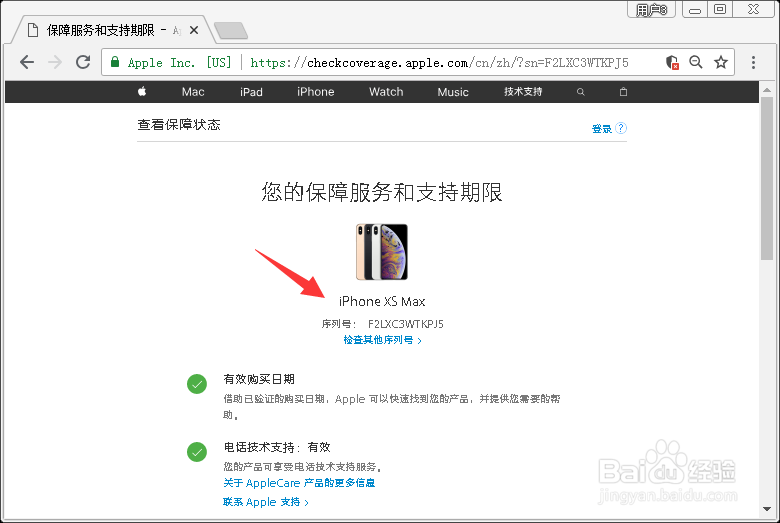Screen dimensions: 780x523
Task: Bookmark this page with the star icon
Action: coord(721,62)
